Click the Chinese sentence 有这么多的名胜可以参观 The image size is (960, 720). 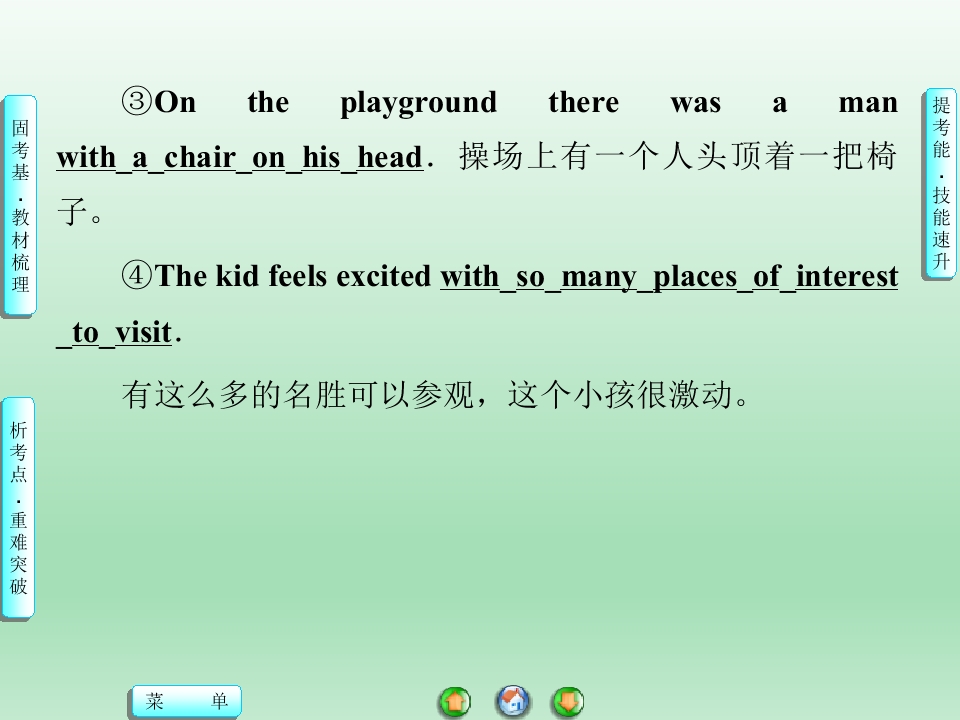297,394
